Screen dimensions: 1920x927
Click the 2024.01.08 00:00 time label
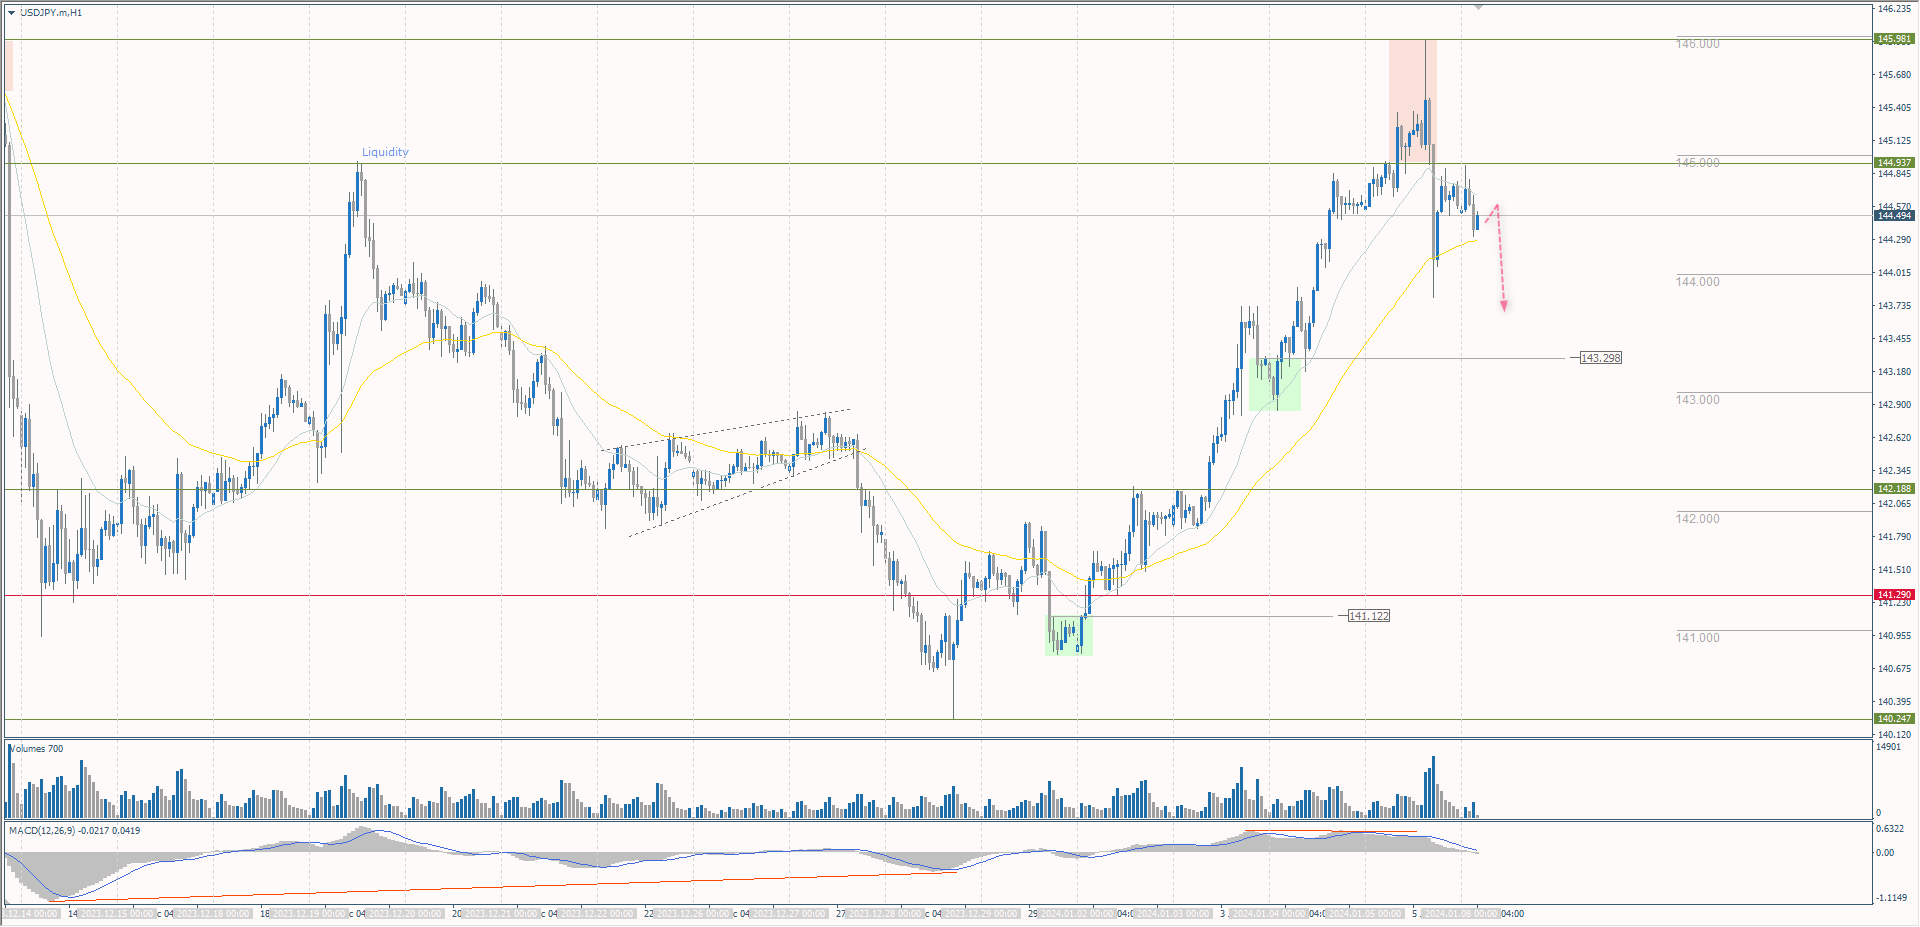1460,914
